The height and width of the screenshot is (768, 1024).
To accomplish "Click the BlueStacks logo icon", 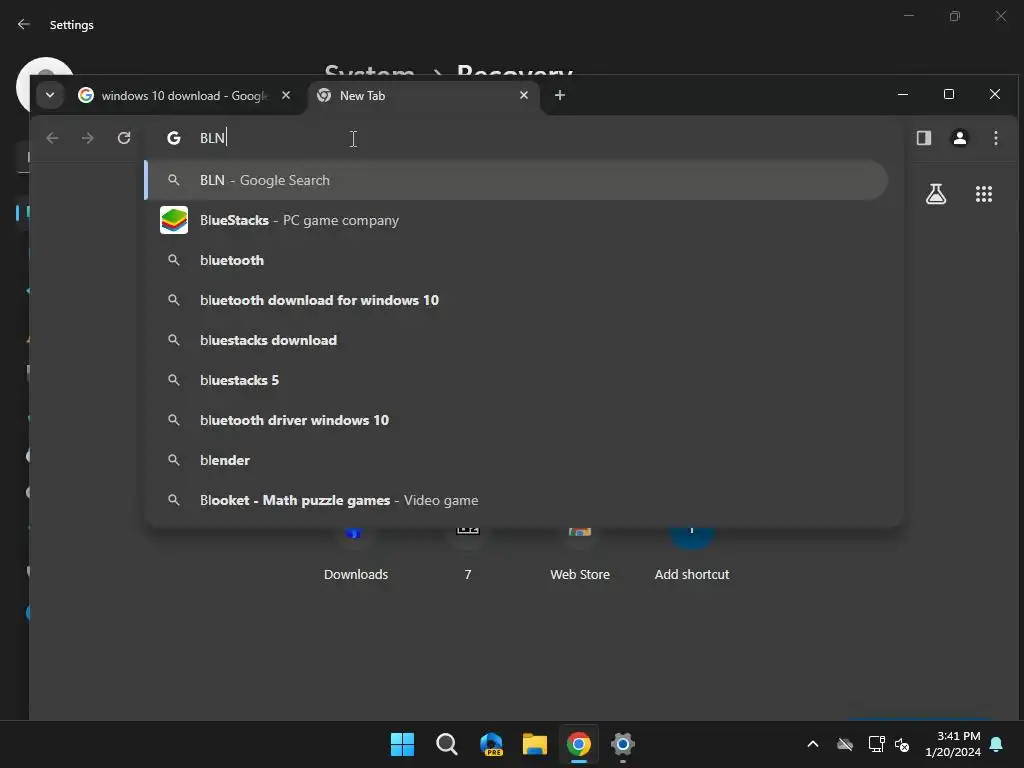I will click(174, 220).
